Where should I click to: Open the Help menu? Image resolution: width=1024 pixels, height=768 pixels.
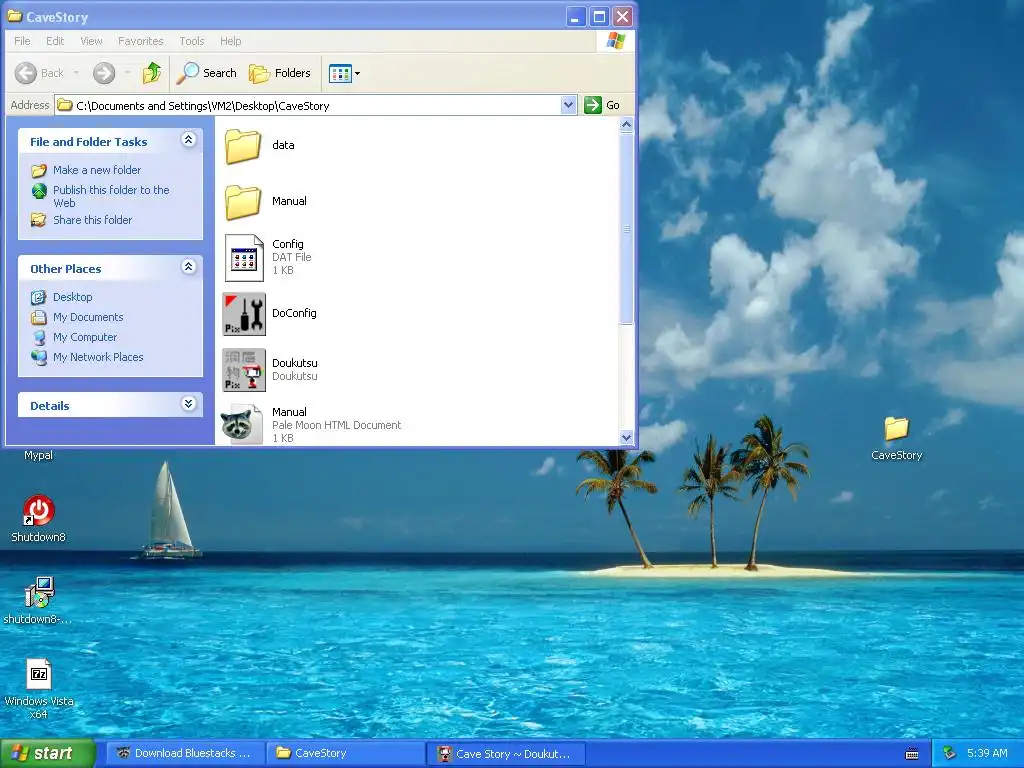231,41
